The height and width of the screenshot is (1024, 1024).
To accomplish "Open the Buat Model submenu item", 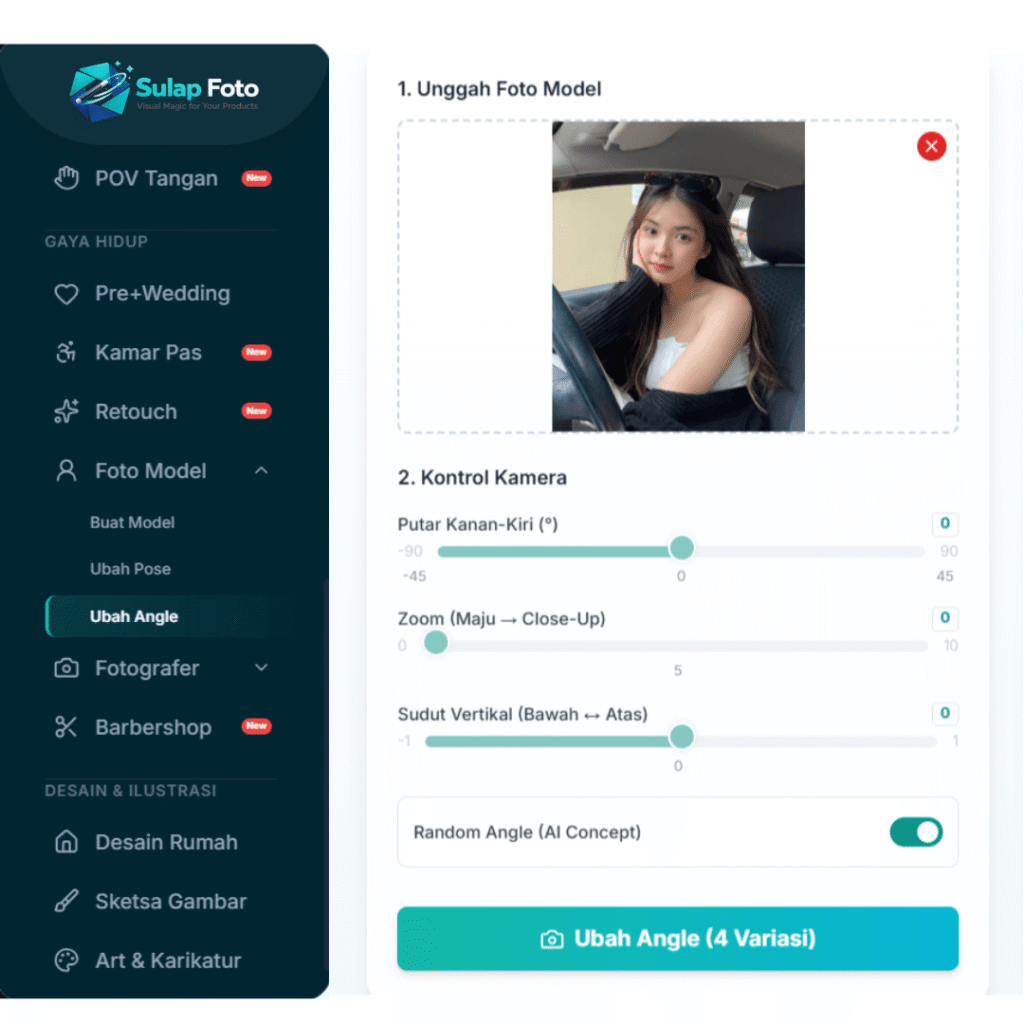I will coord(133,522).
